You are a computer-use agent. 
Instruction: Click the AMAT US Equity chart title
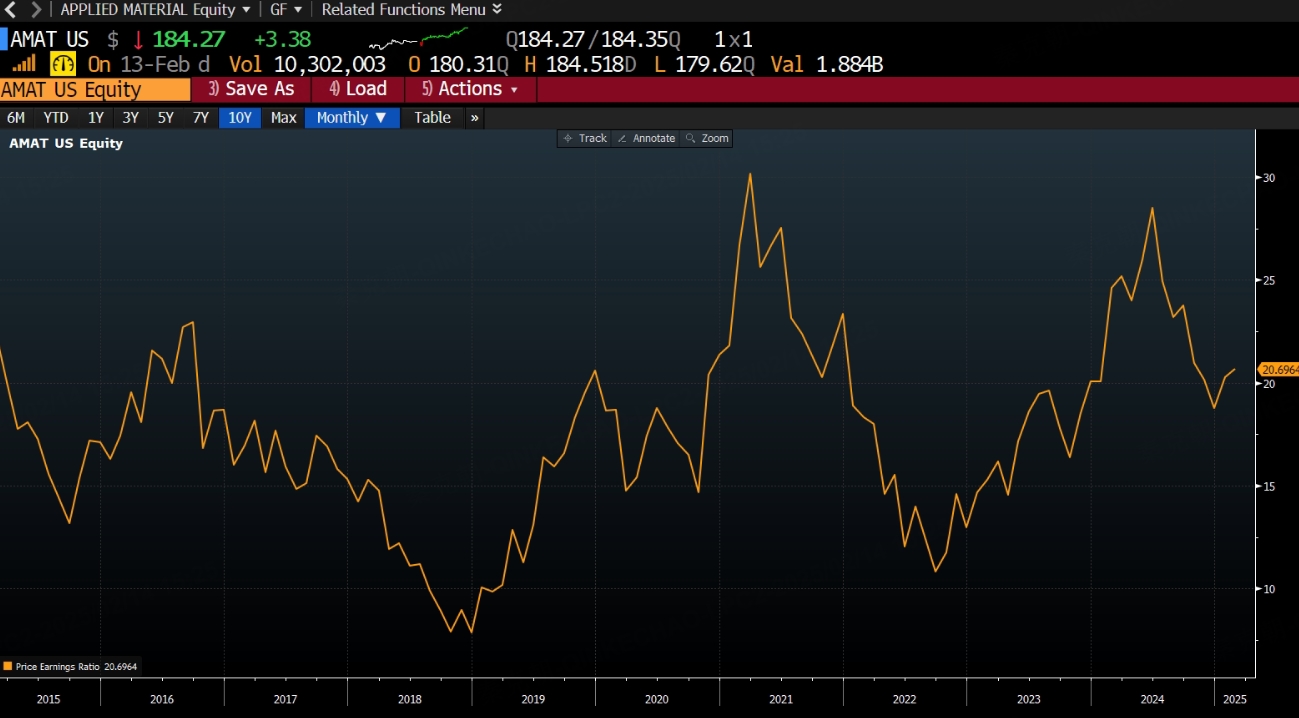point(66,143)
